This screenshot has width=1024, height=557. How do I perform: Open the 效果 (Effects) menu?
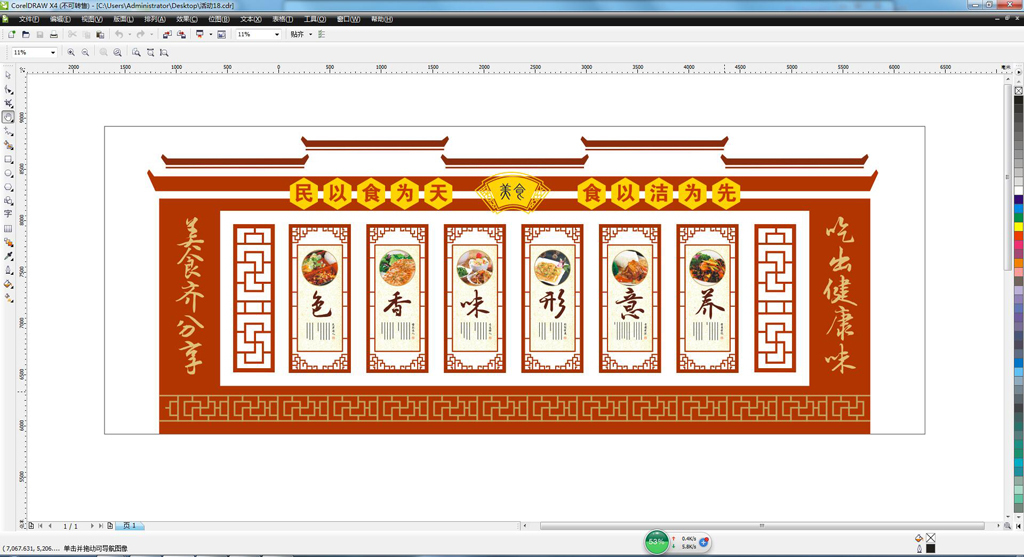(186, 19)
